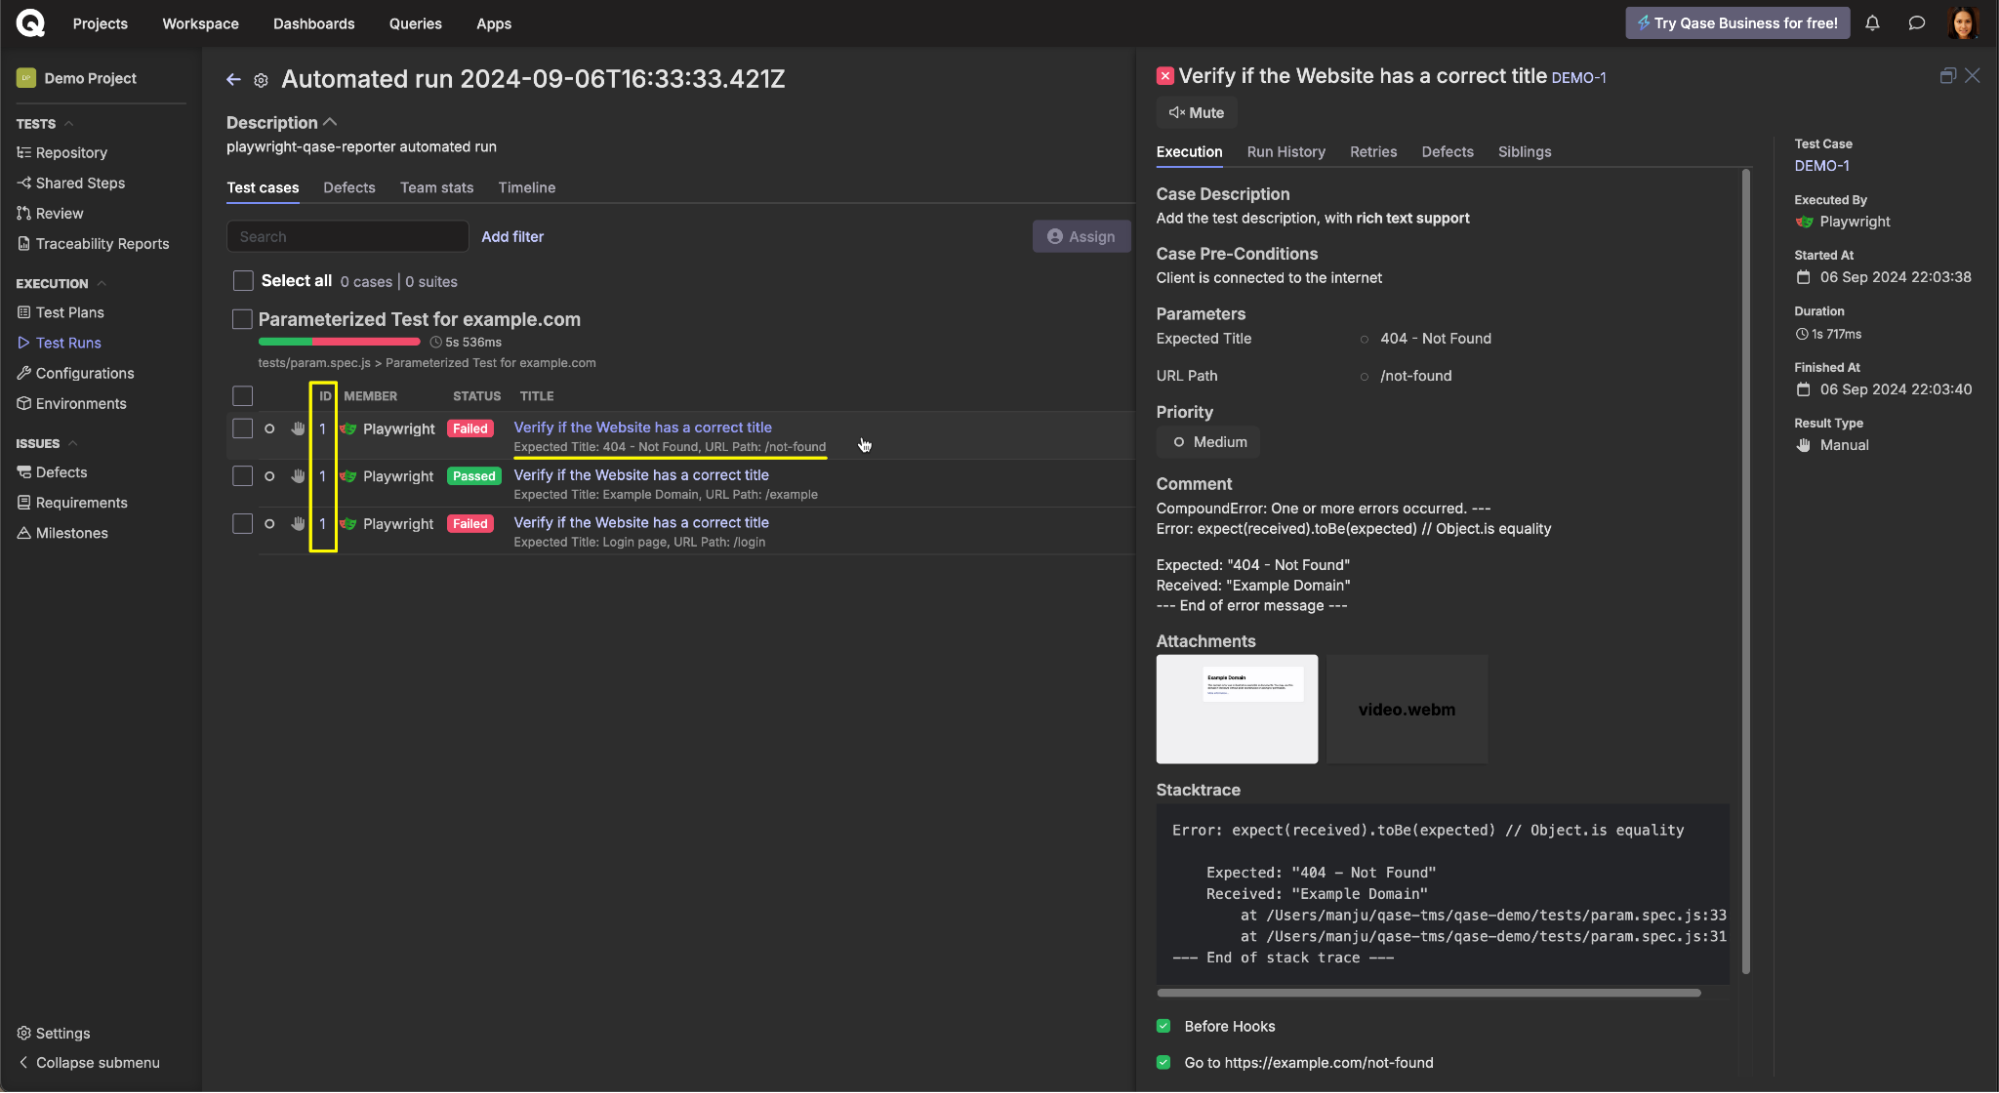Click the back navigation arrow icon
1999x1093 pixels.
234,78
